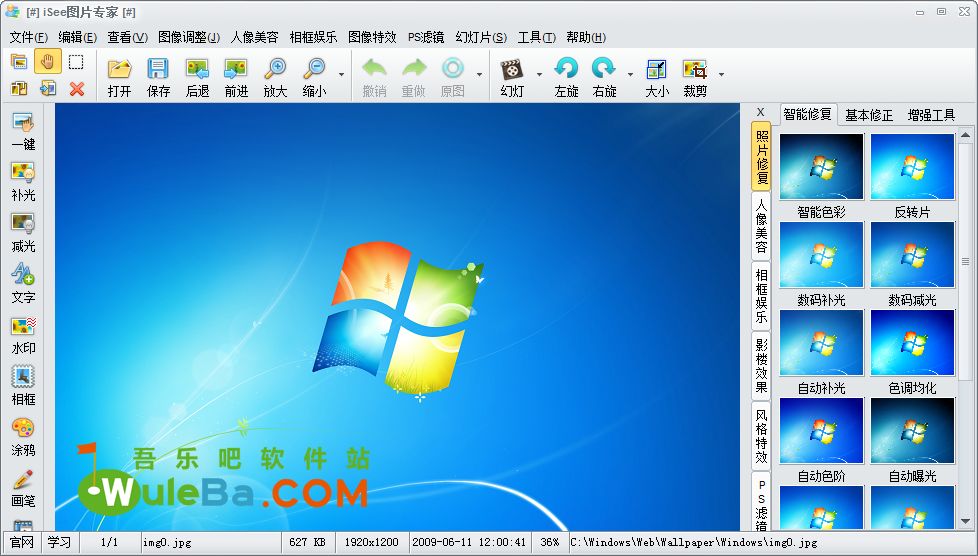Open the 工具(T) menu
Viewport: 978px width, 556px height.
point(536,37)
